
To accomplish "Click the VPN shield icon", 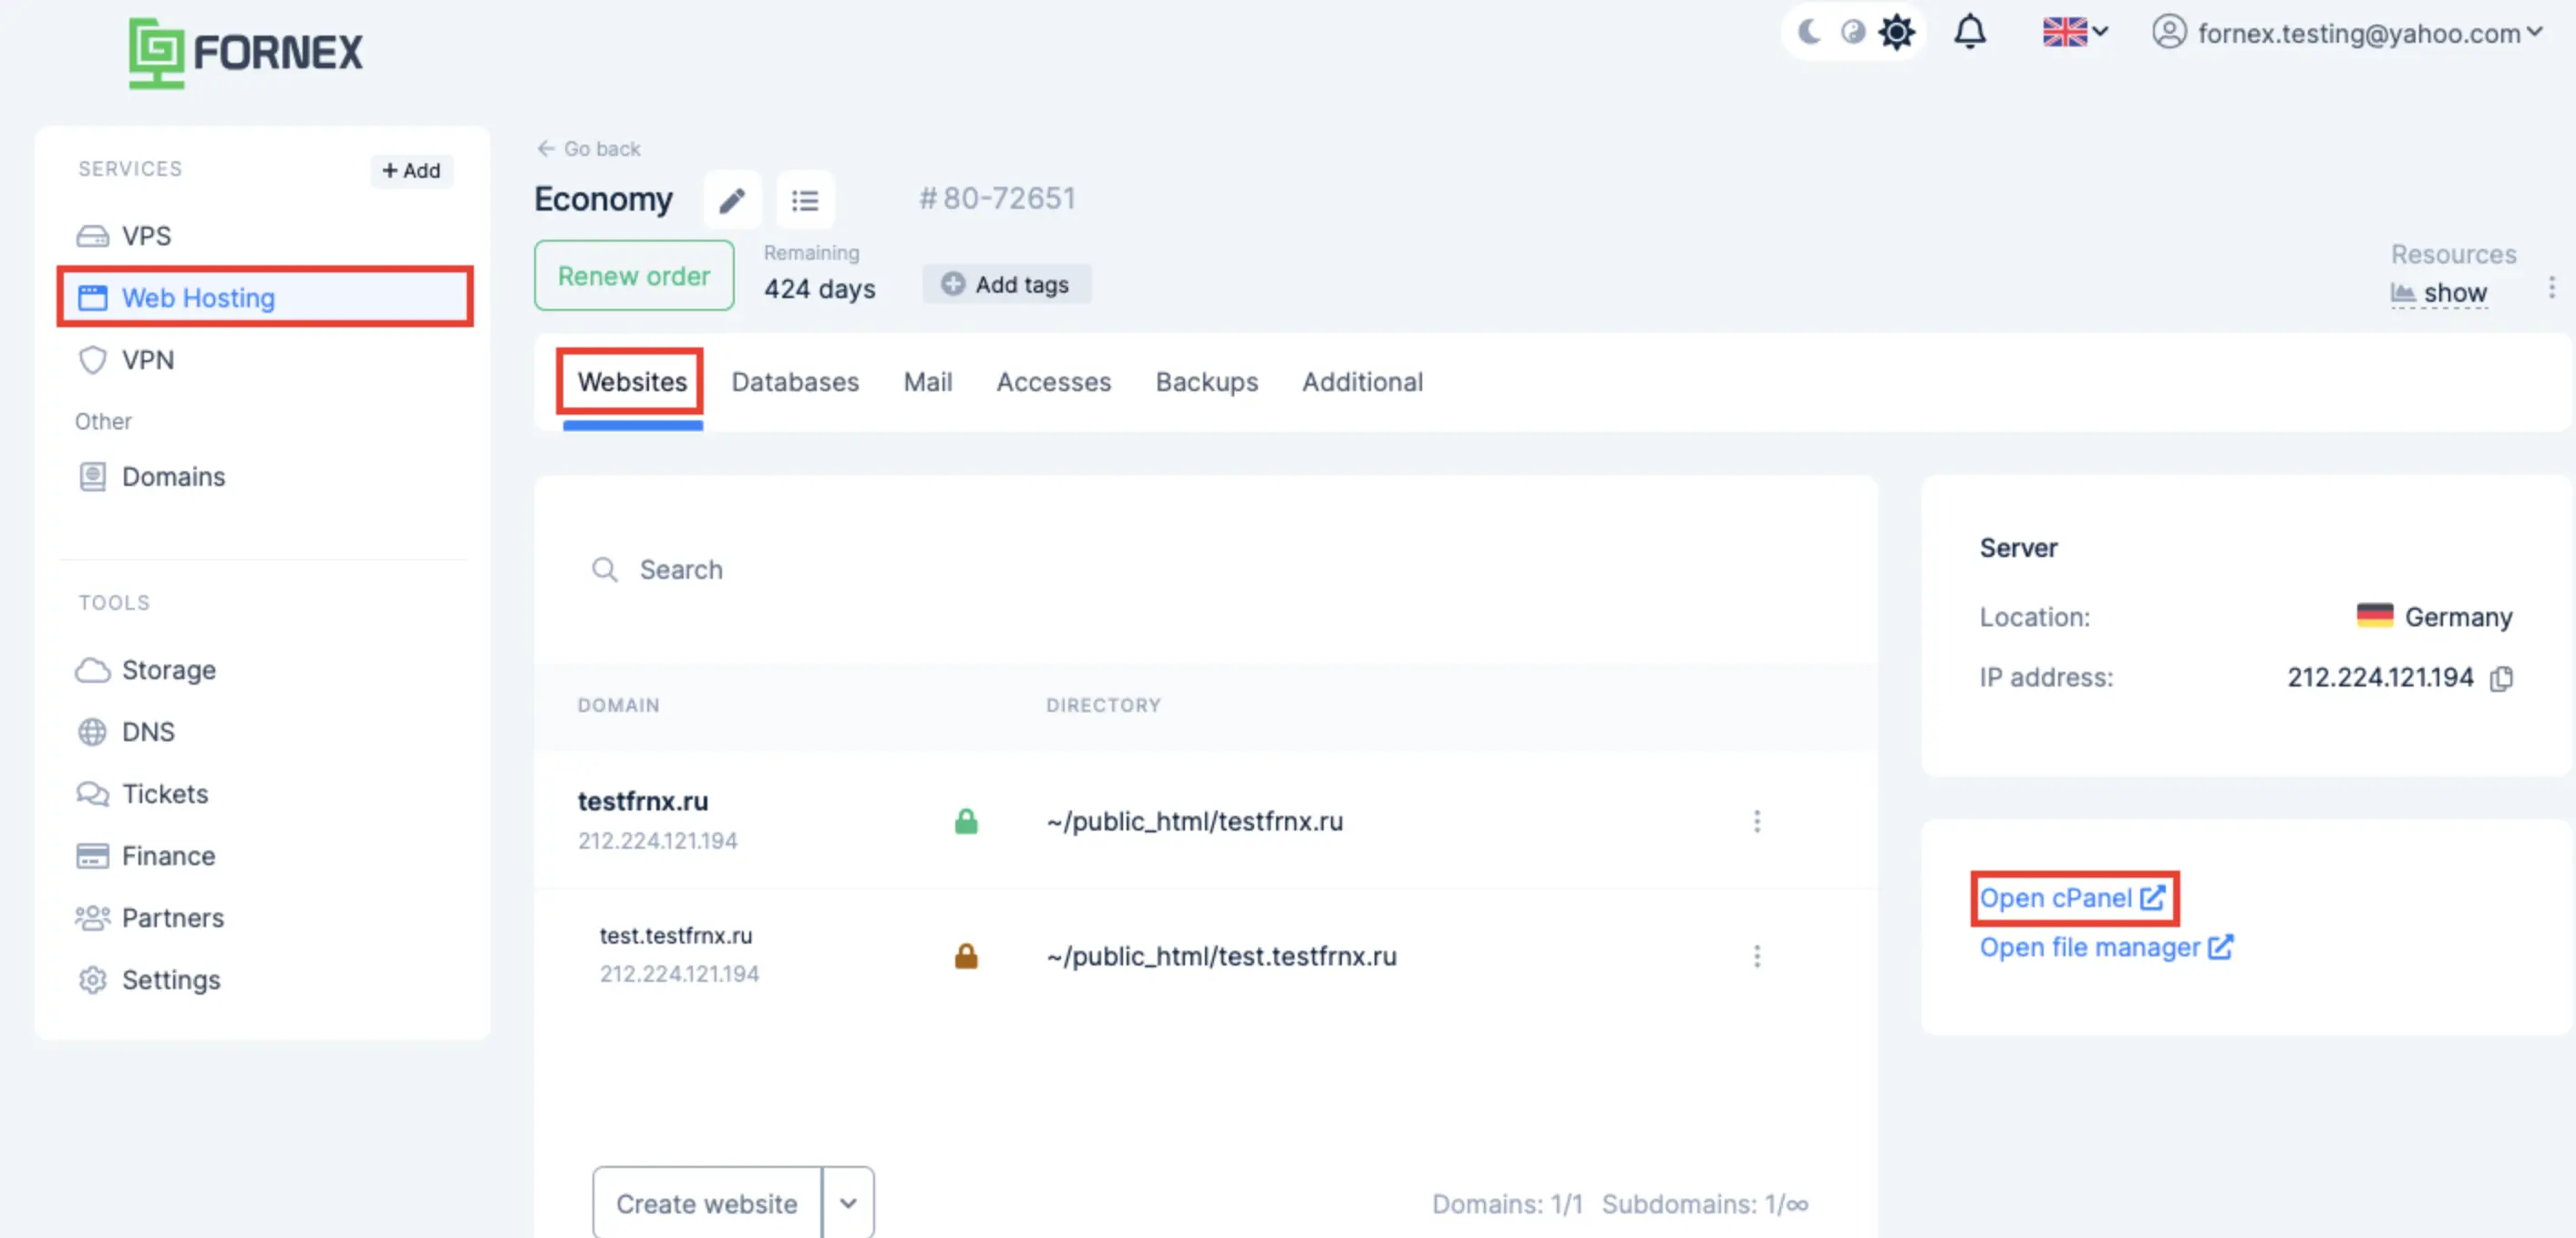I will pyautogui.click(x=93, y=360).
